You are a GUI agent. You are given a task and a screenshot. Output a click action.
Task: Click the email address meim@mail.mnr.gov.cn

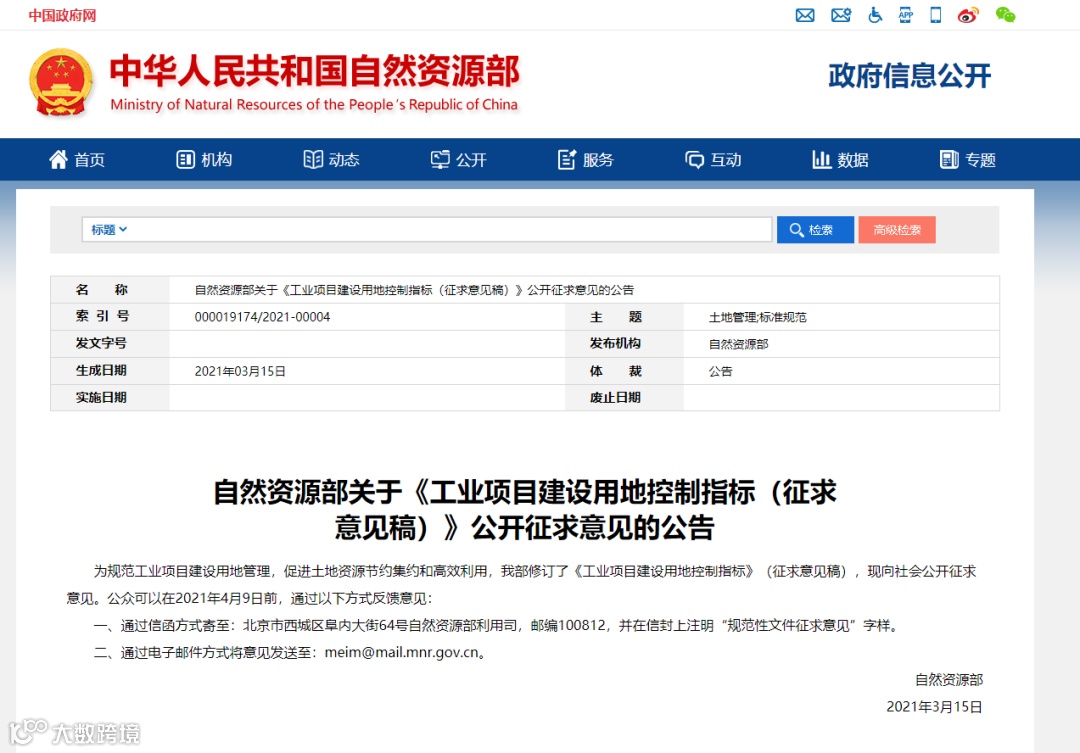[402, 652]
